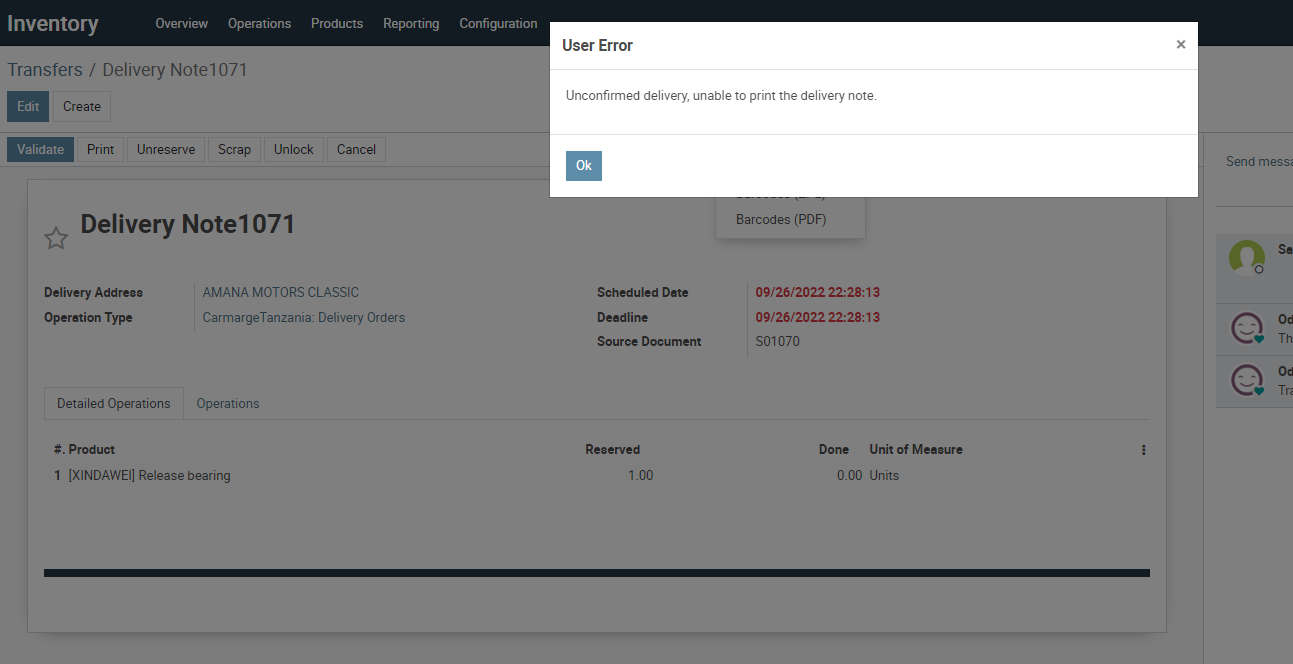Click the OdooBot avatar in the message thread
This screenshot has height=664, width=1293.
point(1246,329)
